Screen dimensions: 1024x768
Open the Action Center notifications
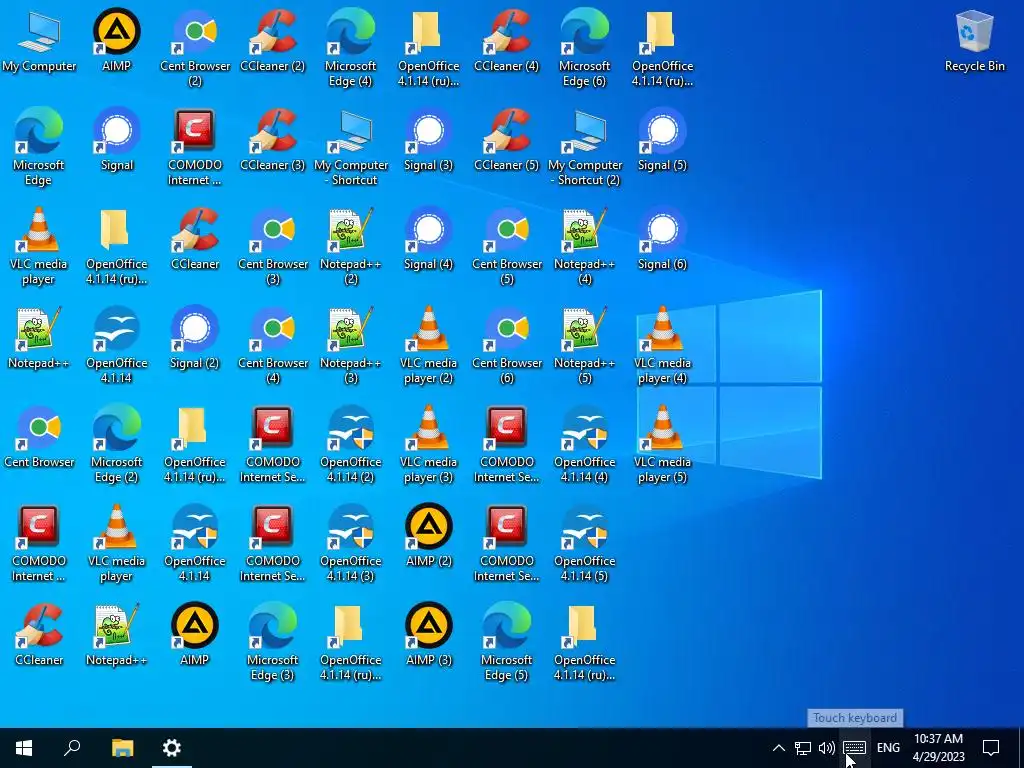click(991, 748)
